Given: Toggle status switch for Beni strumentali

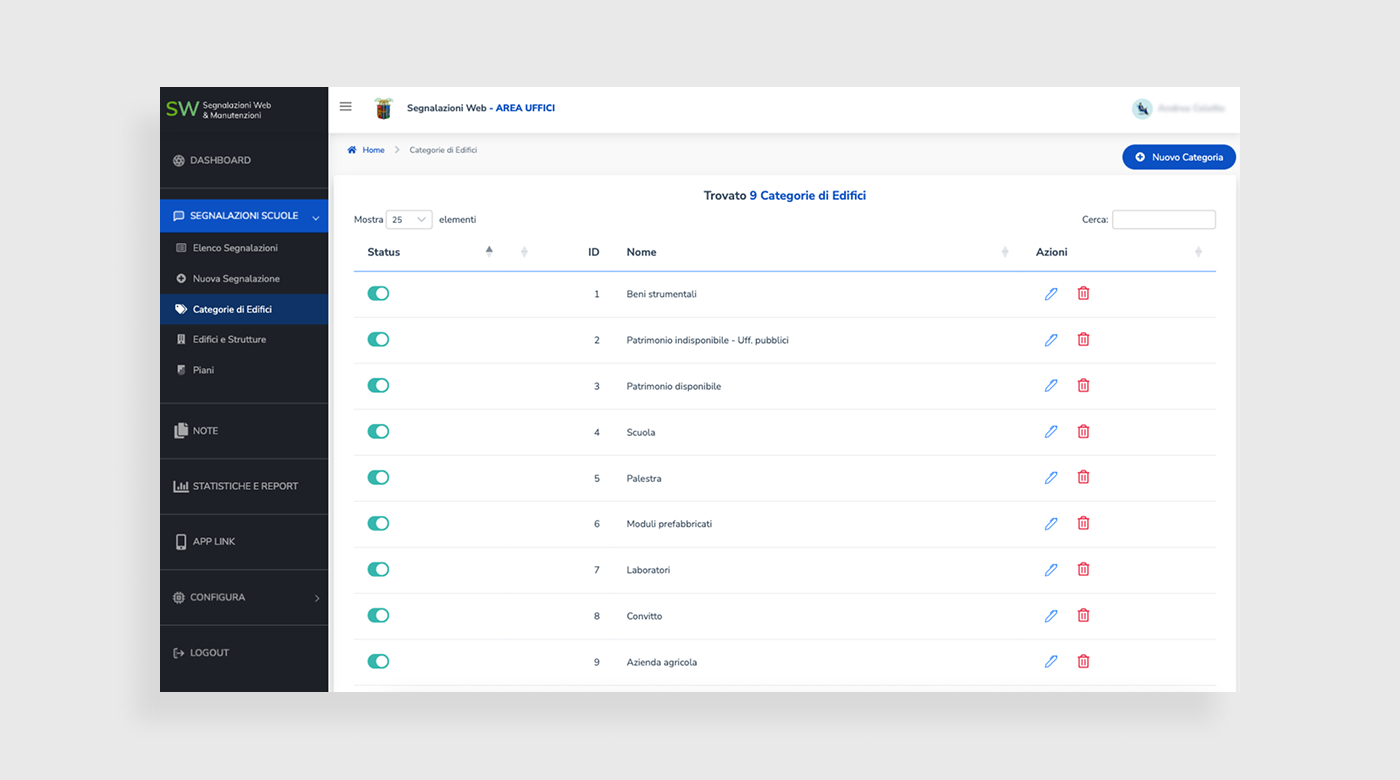Looking at the screenshot, I should 378,294.
